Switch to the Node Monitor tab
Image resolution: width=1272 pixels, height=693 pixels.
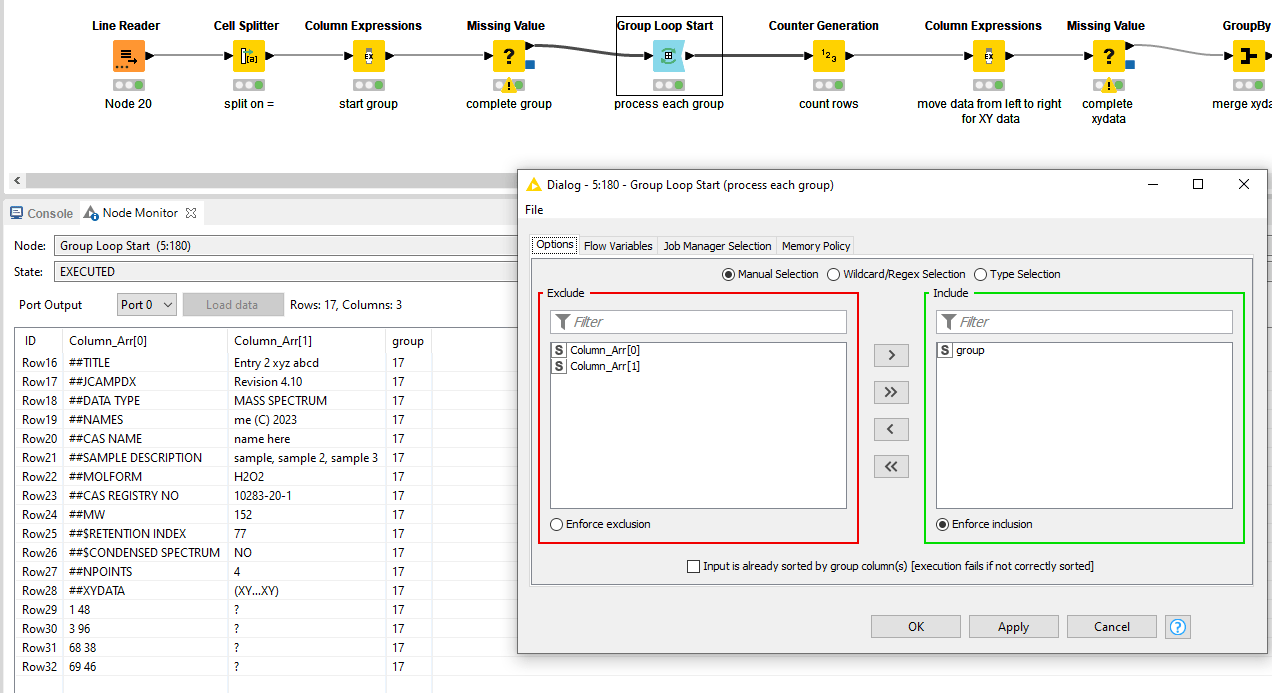(x=141, y=213)
